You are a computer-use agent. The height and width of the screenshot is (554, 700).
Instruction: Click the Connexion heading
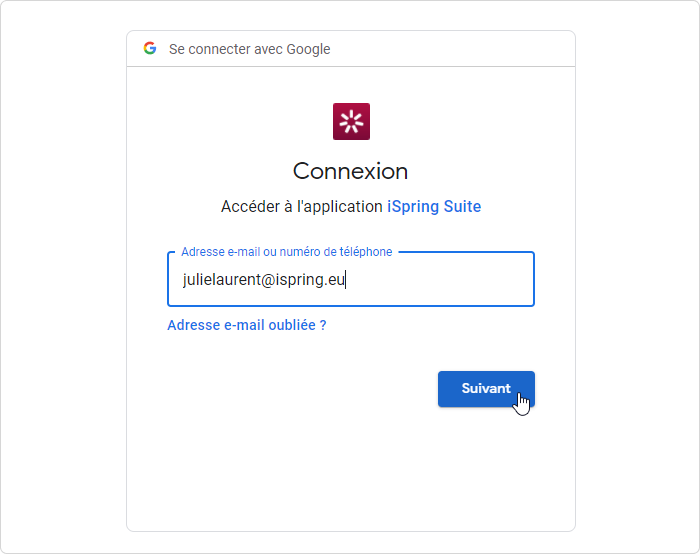350,171
